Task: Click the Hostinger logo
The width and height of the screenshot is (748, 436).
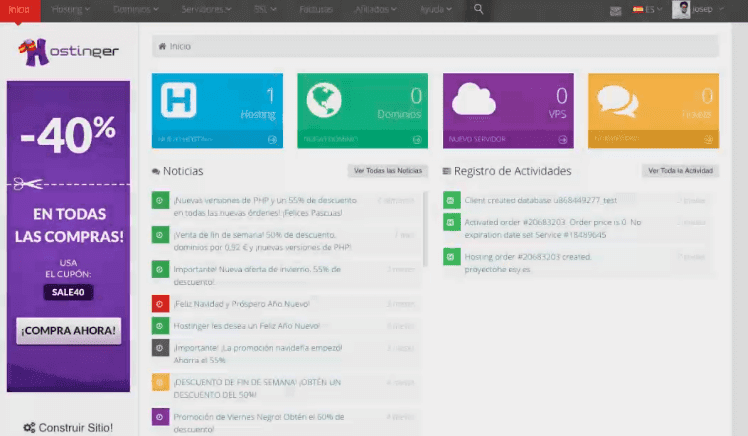Action: coord(68,52)
